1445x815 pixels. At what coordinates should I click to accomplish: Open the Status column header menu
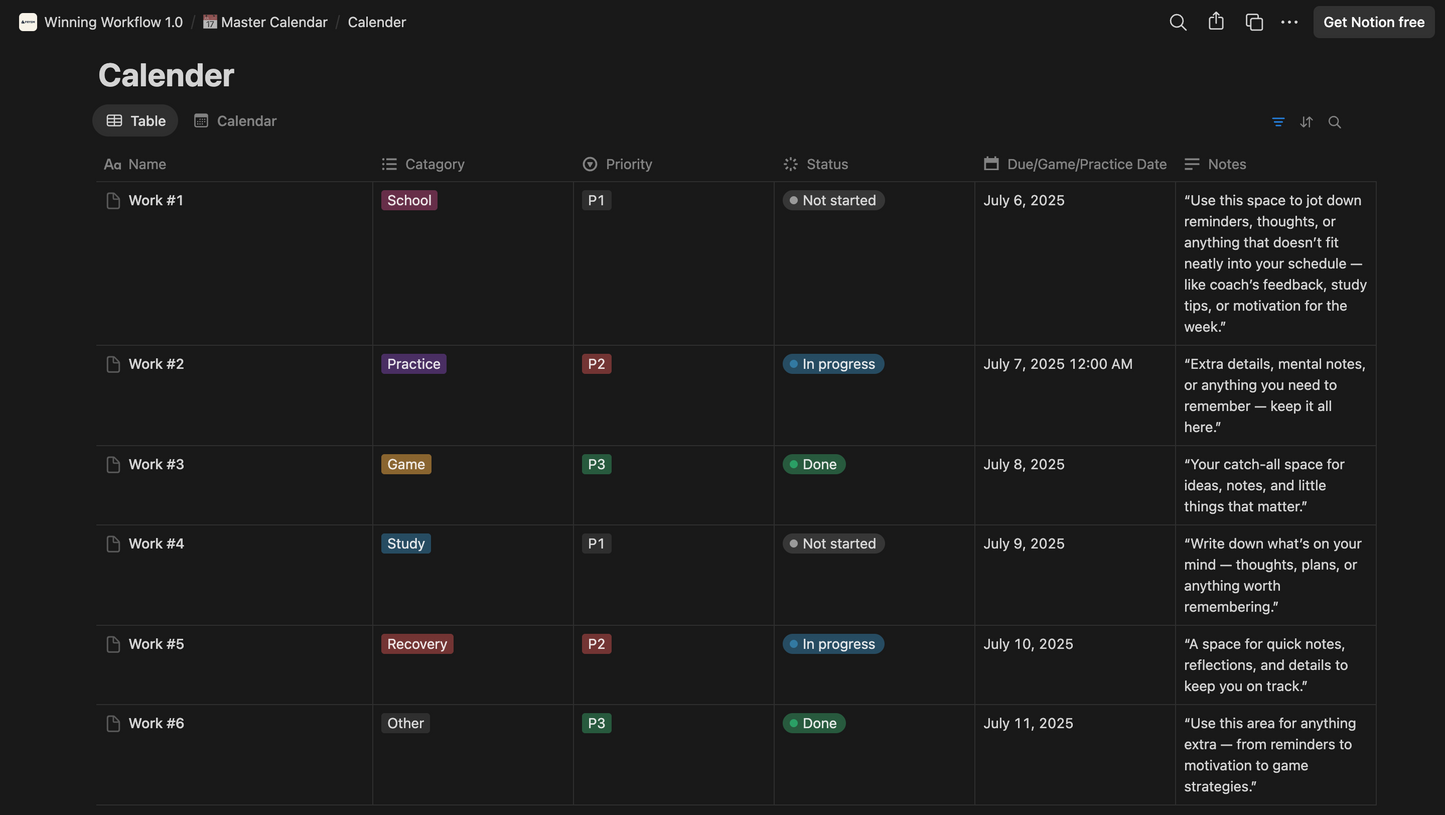(x=826, y=164)
